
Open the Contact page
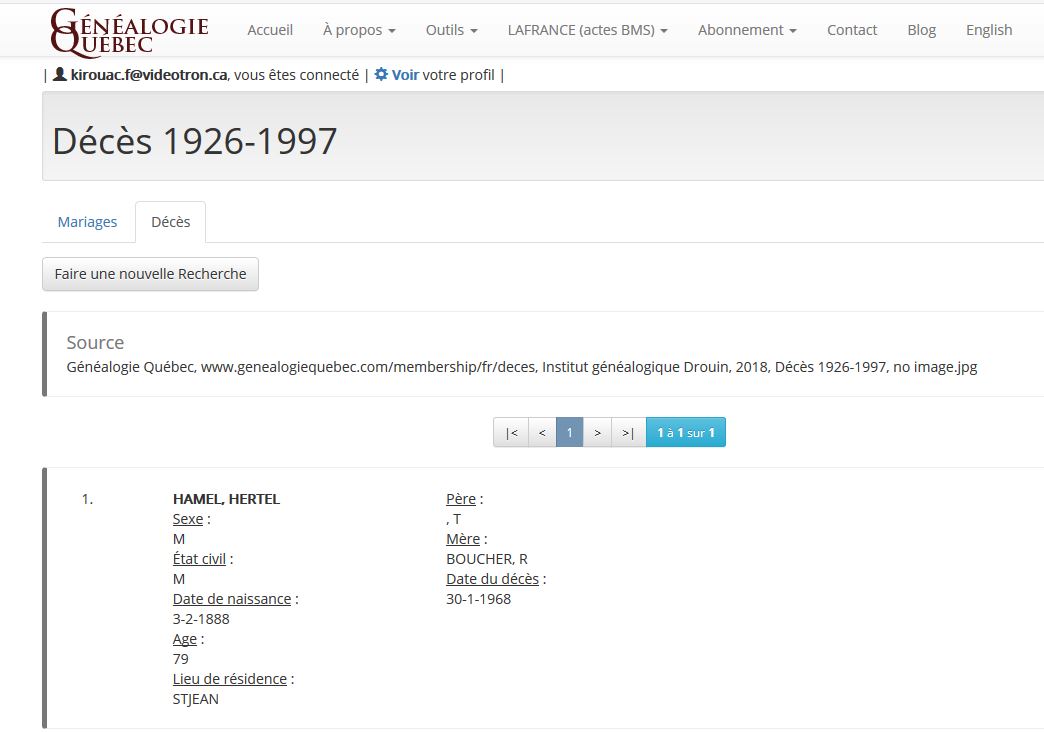(852, 30)
